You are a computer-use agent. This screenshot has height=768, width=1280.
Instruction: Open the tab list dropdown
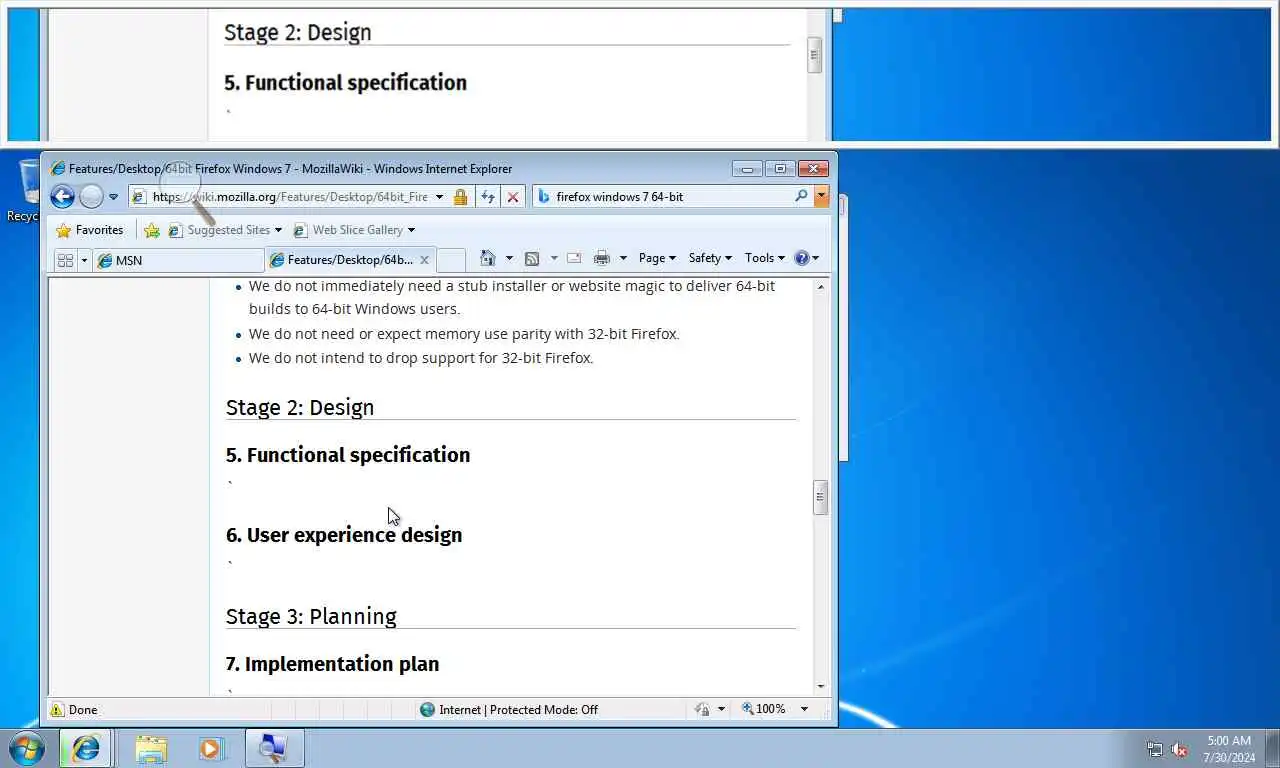pos(84,260)
